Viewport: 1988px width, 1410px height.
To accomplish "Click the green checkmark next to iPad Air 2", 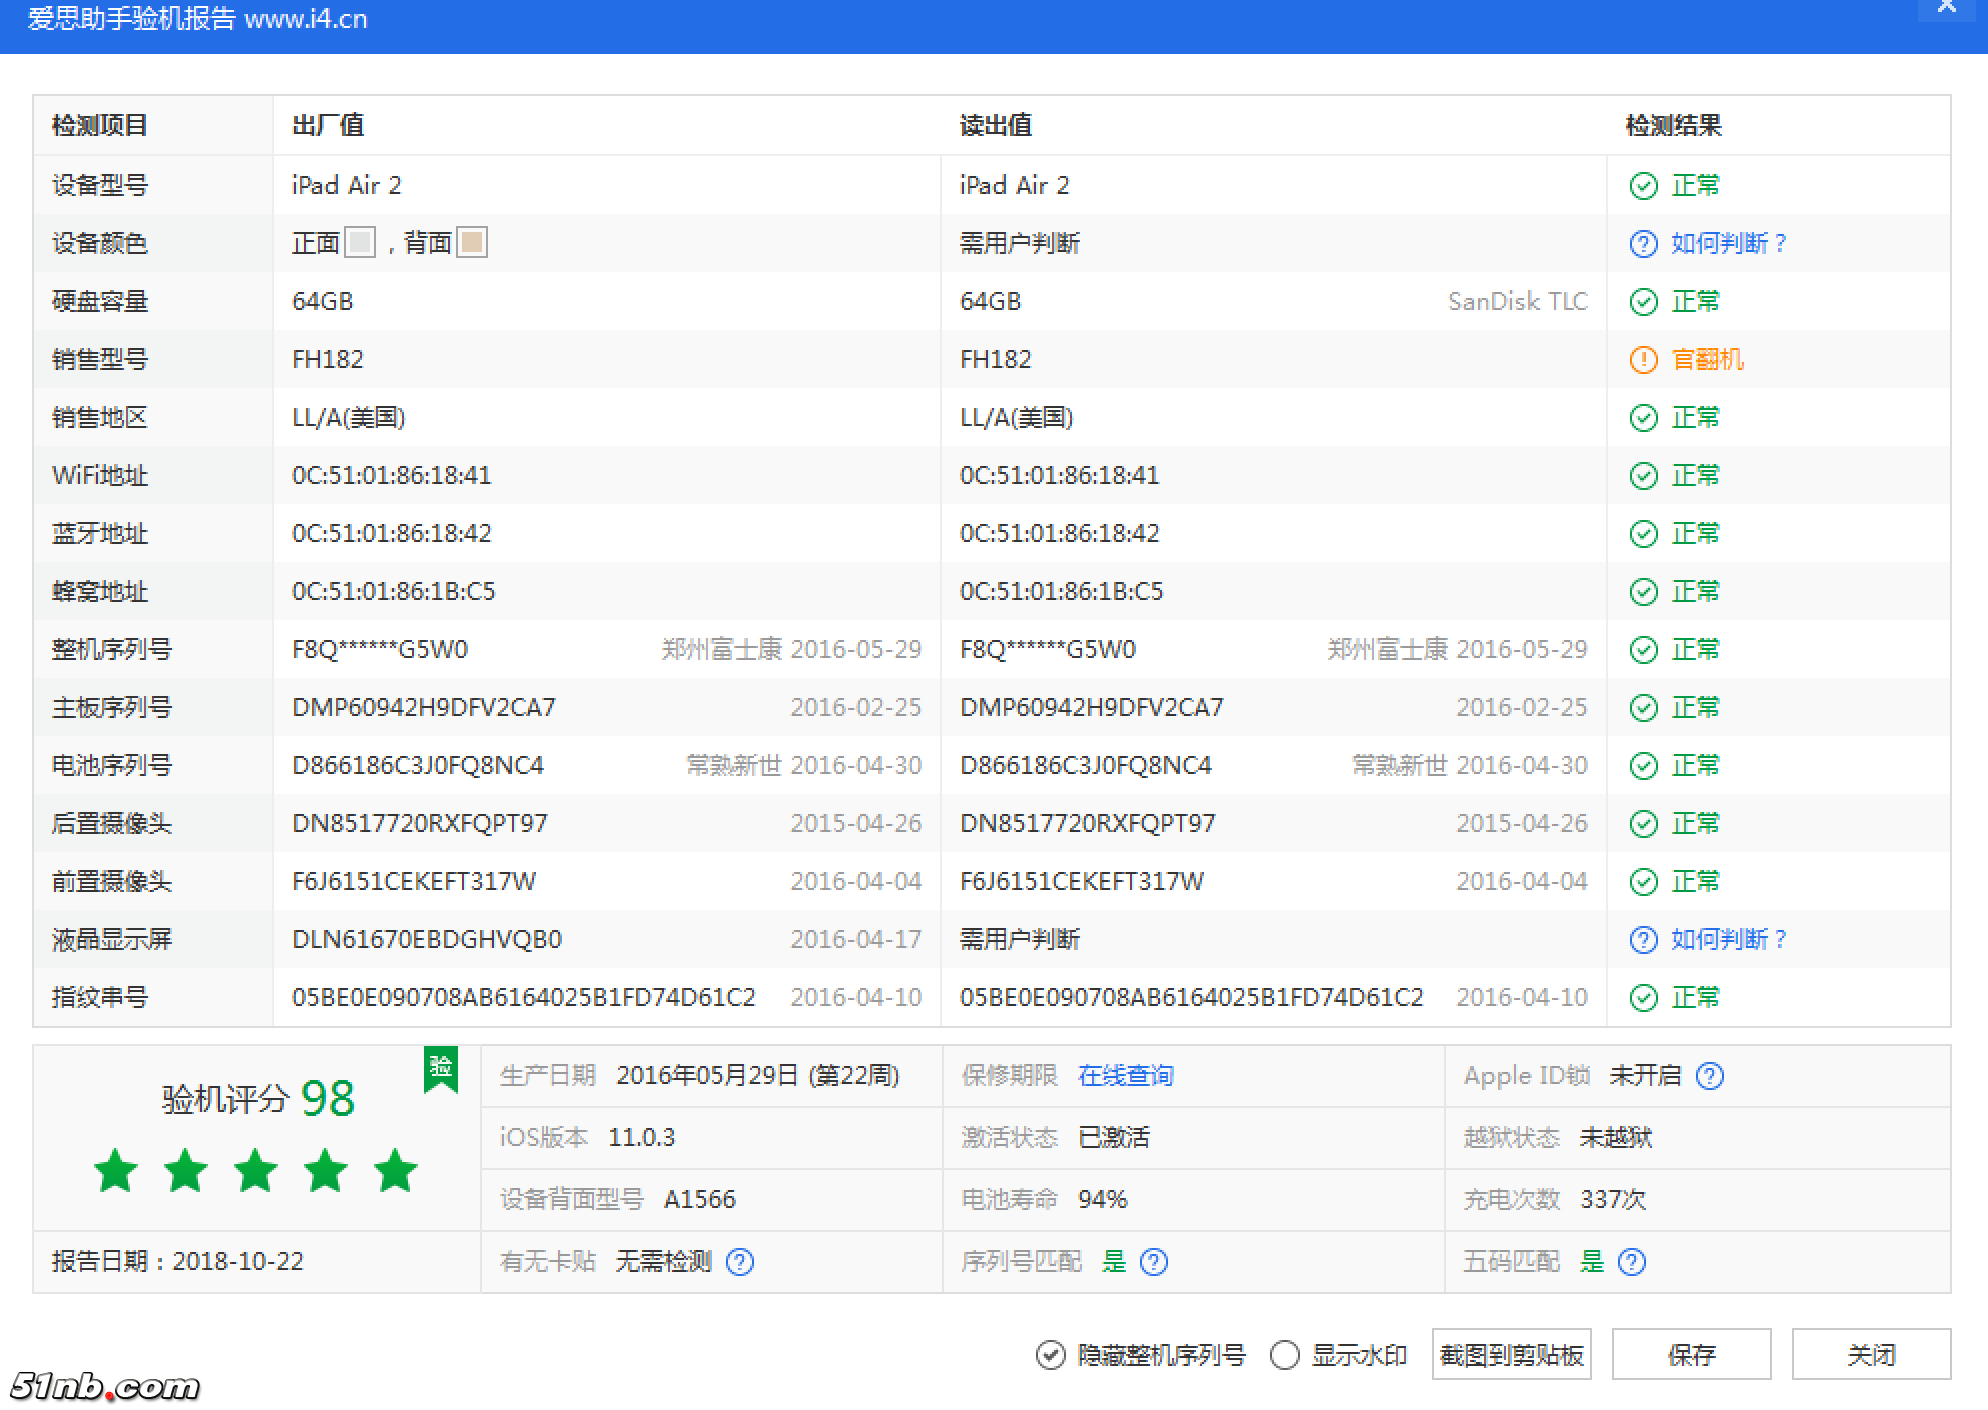I will [x=1643, y=185].
